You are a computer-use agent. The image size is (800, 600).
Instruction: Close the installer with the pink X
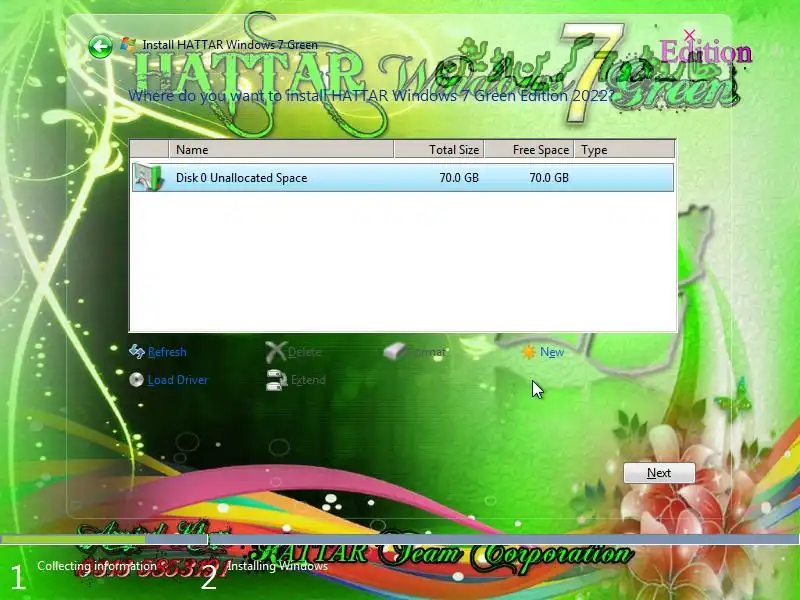click(689, 35)
